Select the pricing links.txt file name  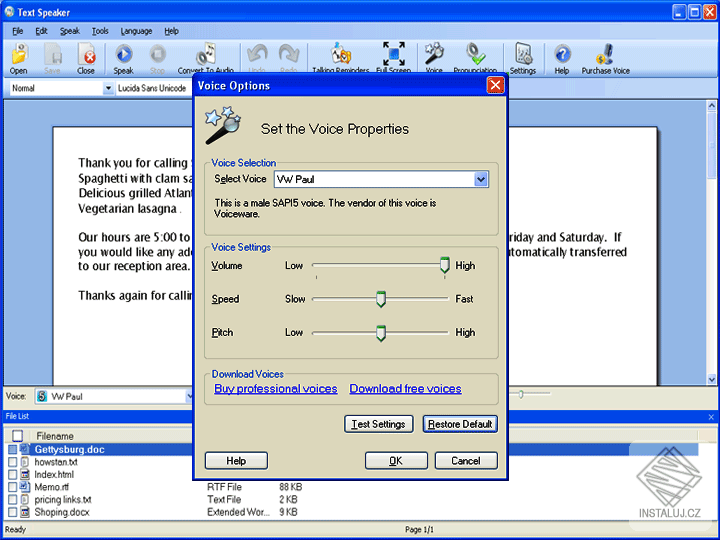tap(63, 499)
